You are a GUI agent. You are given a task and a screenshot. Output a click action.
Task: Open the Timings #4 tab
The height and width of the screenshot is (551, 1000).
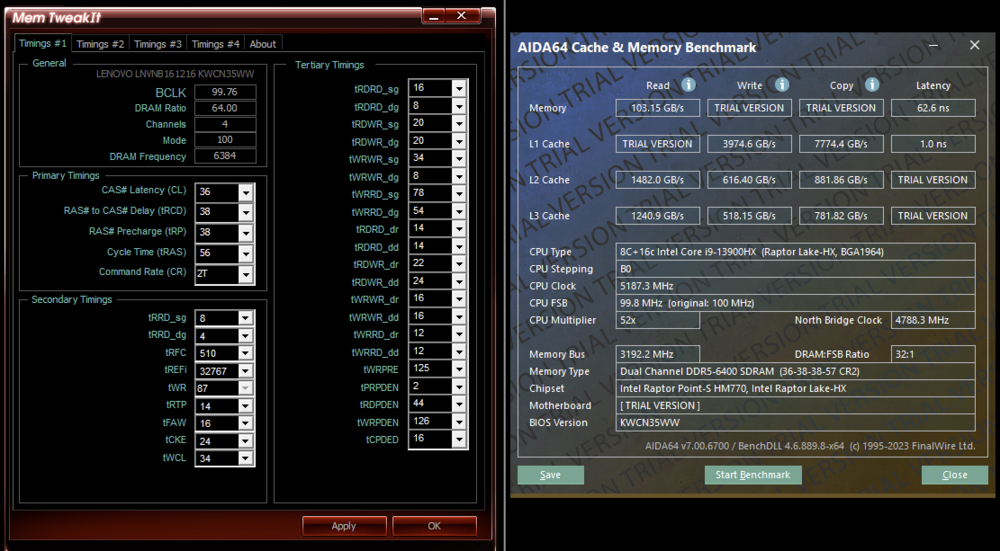(x=216, y=44)
